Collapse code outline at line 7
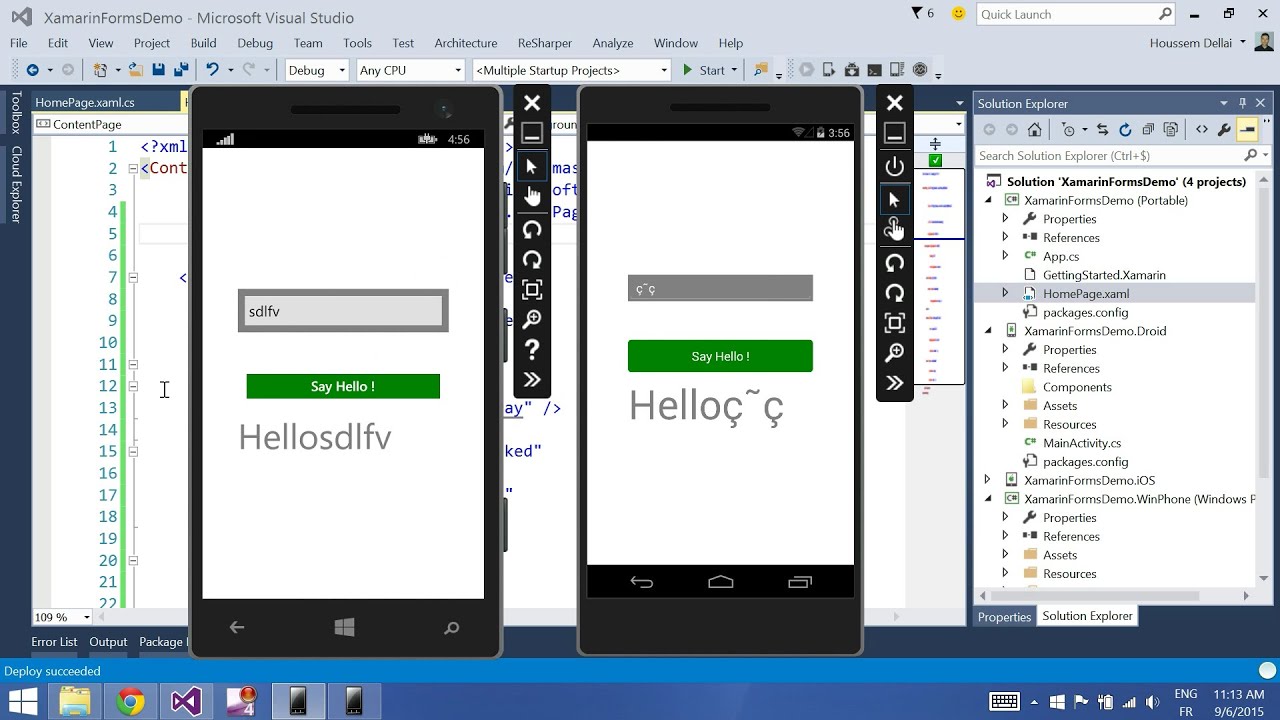 pos(133,277)
